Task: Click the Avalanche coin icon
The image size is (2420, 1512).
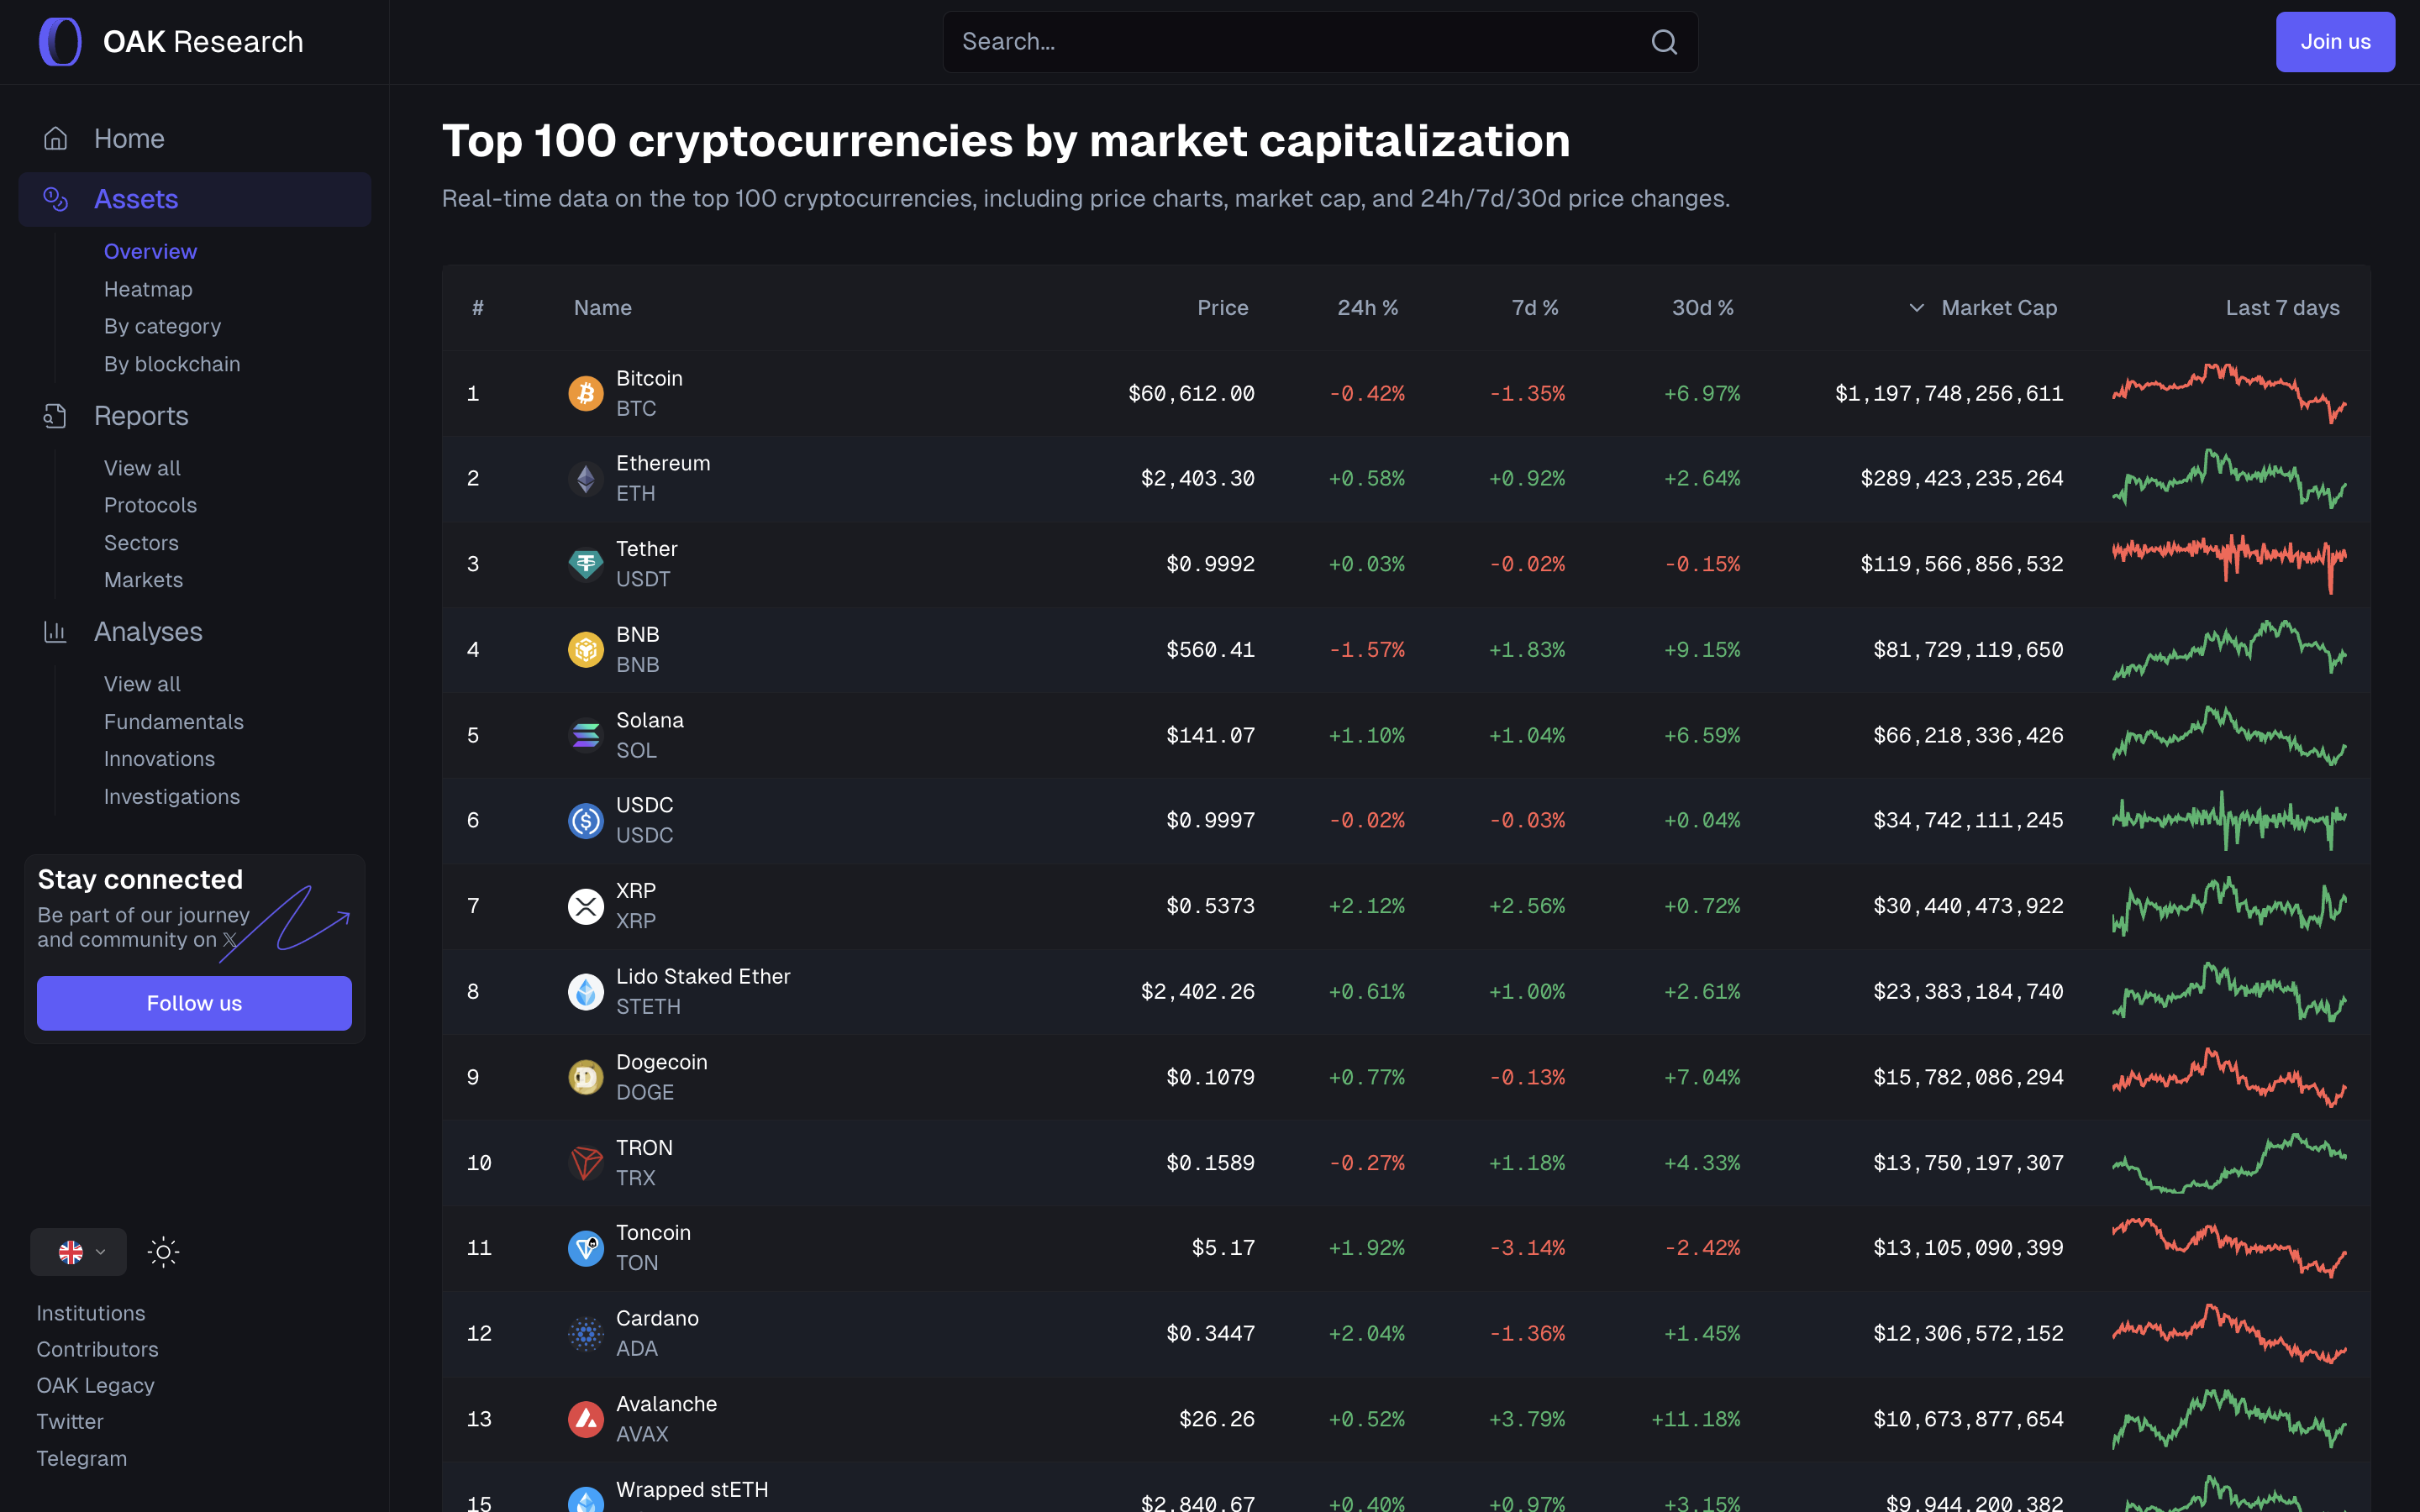Action: [586, 1419]
